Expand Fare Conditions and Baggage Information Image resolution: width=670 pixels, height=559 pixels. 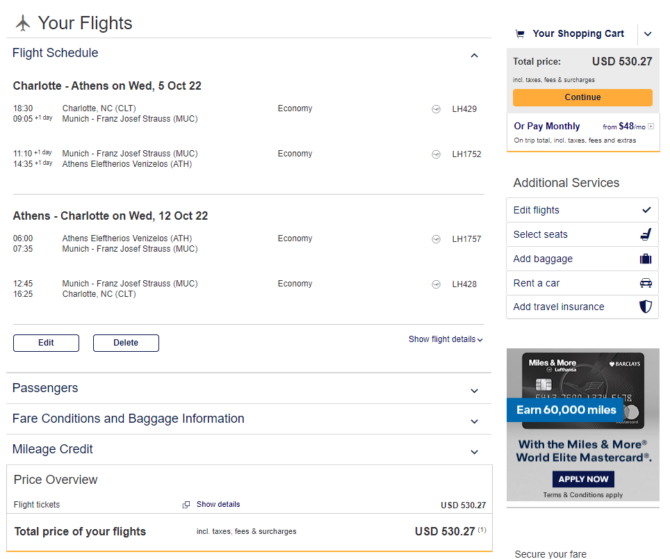pos(474,421)
